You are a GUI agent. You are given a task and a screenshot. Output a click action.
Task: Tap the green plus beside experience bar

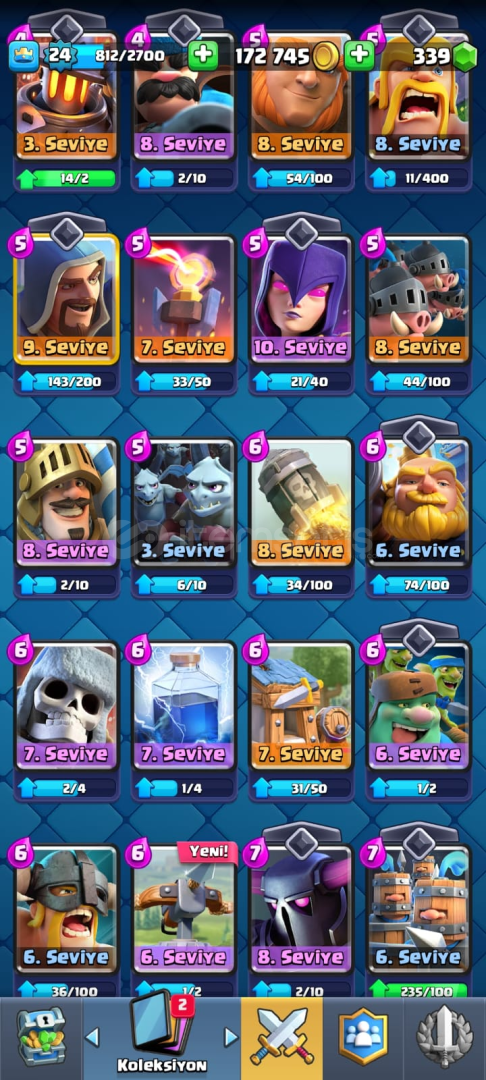203,56
